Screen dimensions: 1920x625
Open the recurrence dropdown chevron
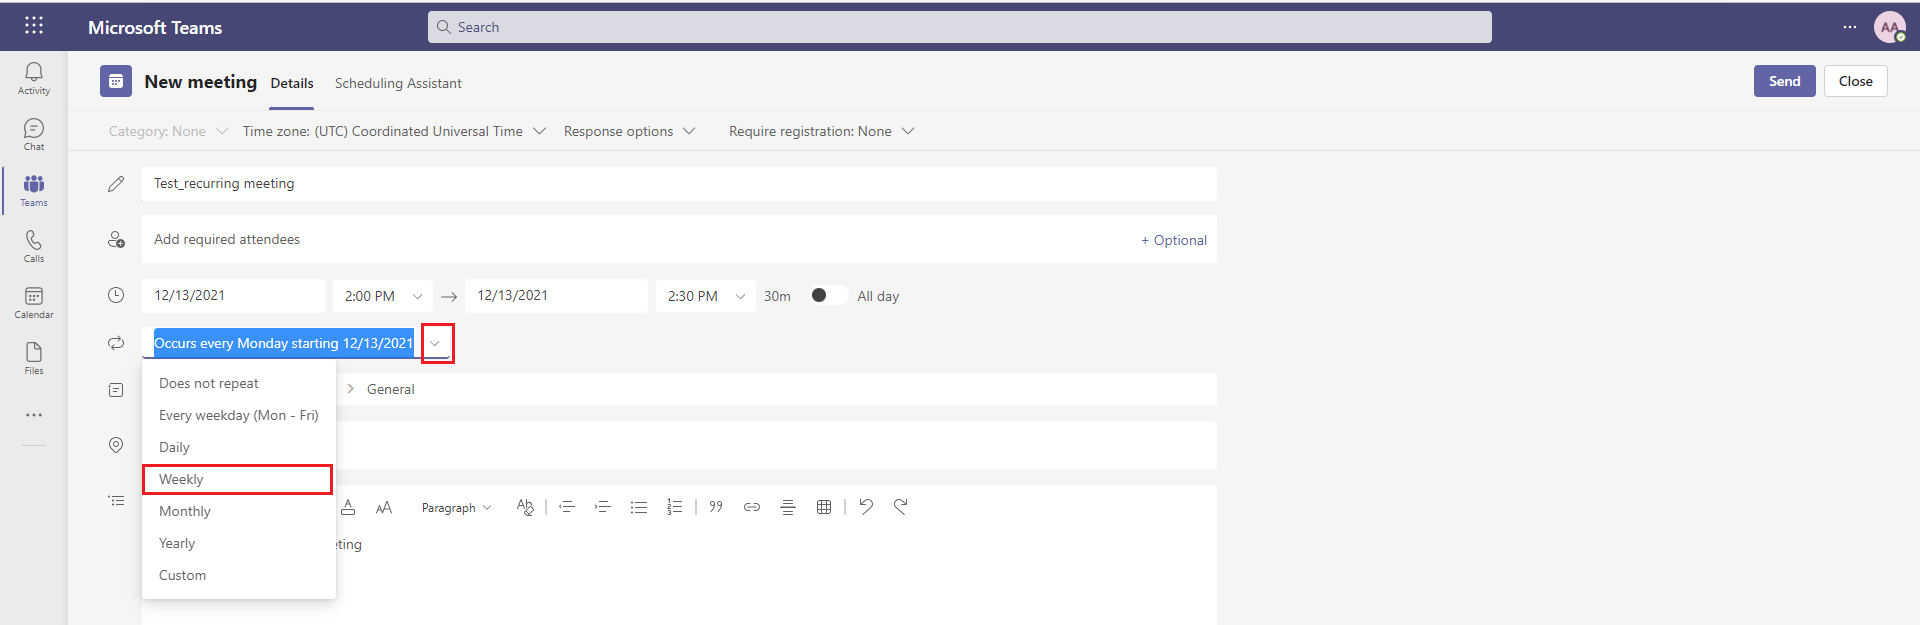point(436,343)
